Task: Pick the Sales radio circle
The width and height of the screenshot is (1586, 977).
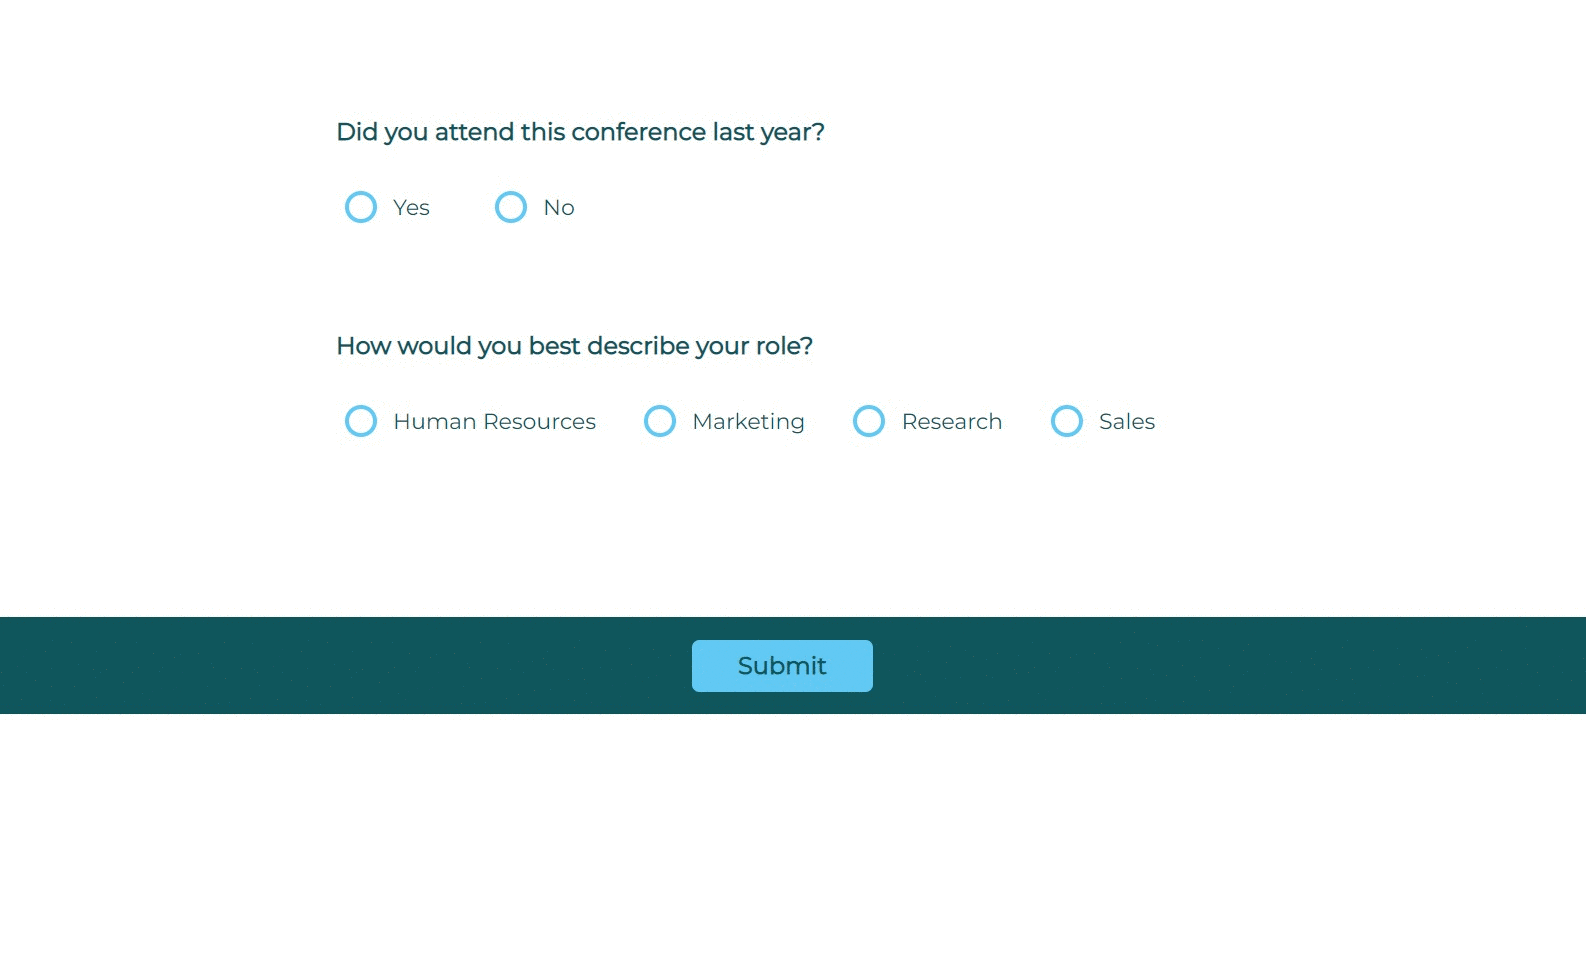Action: pos(1067,421)
